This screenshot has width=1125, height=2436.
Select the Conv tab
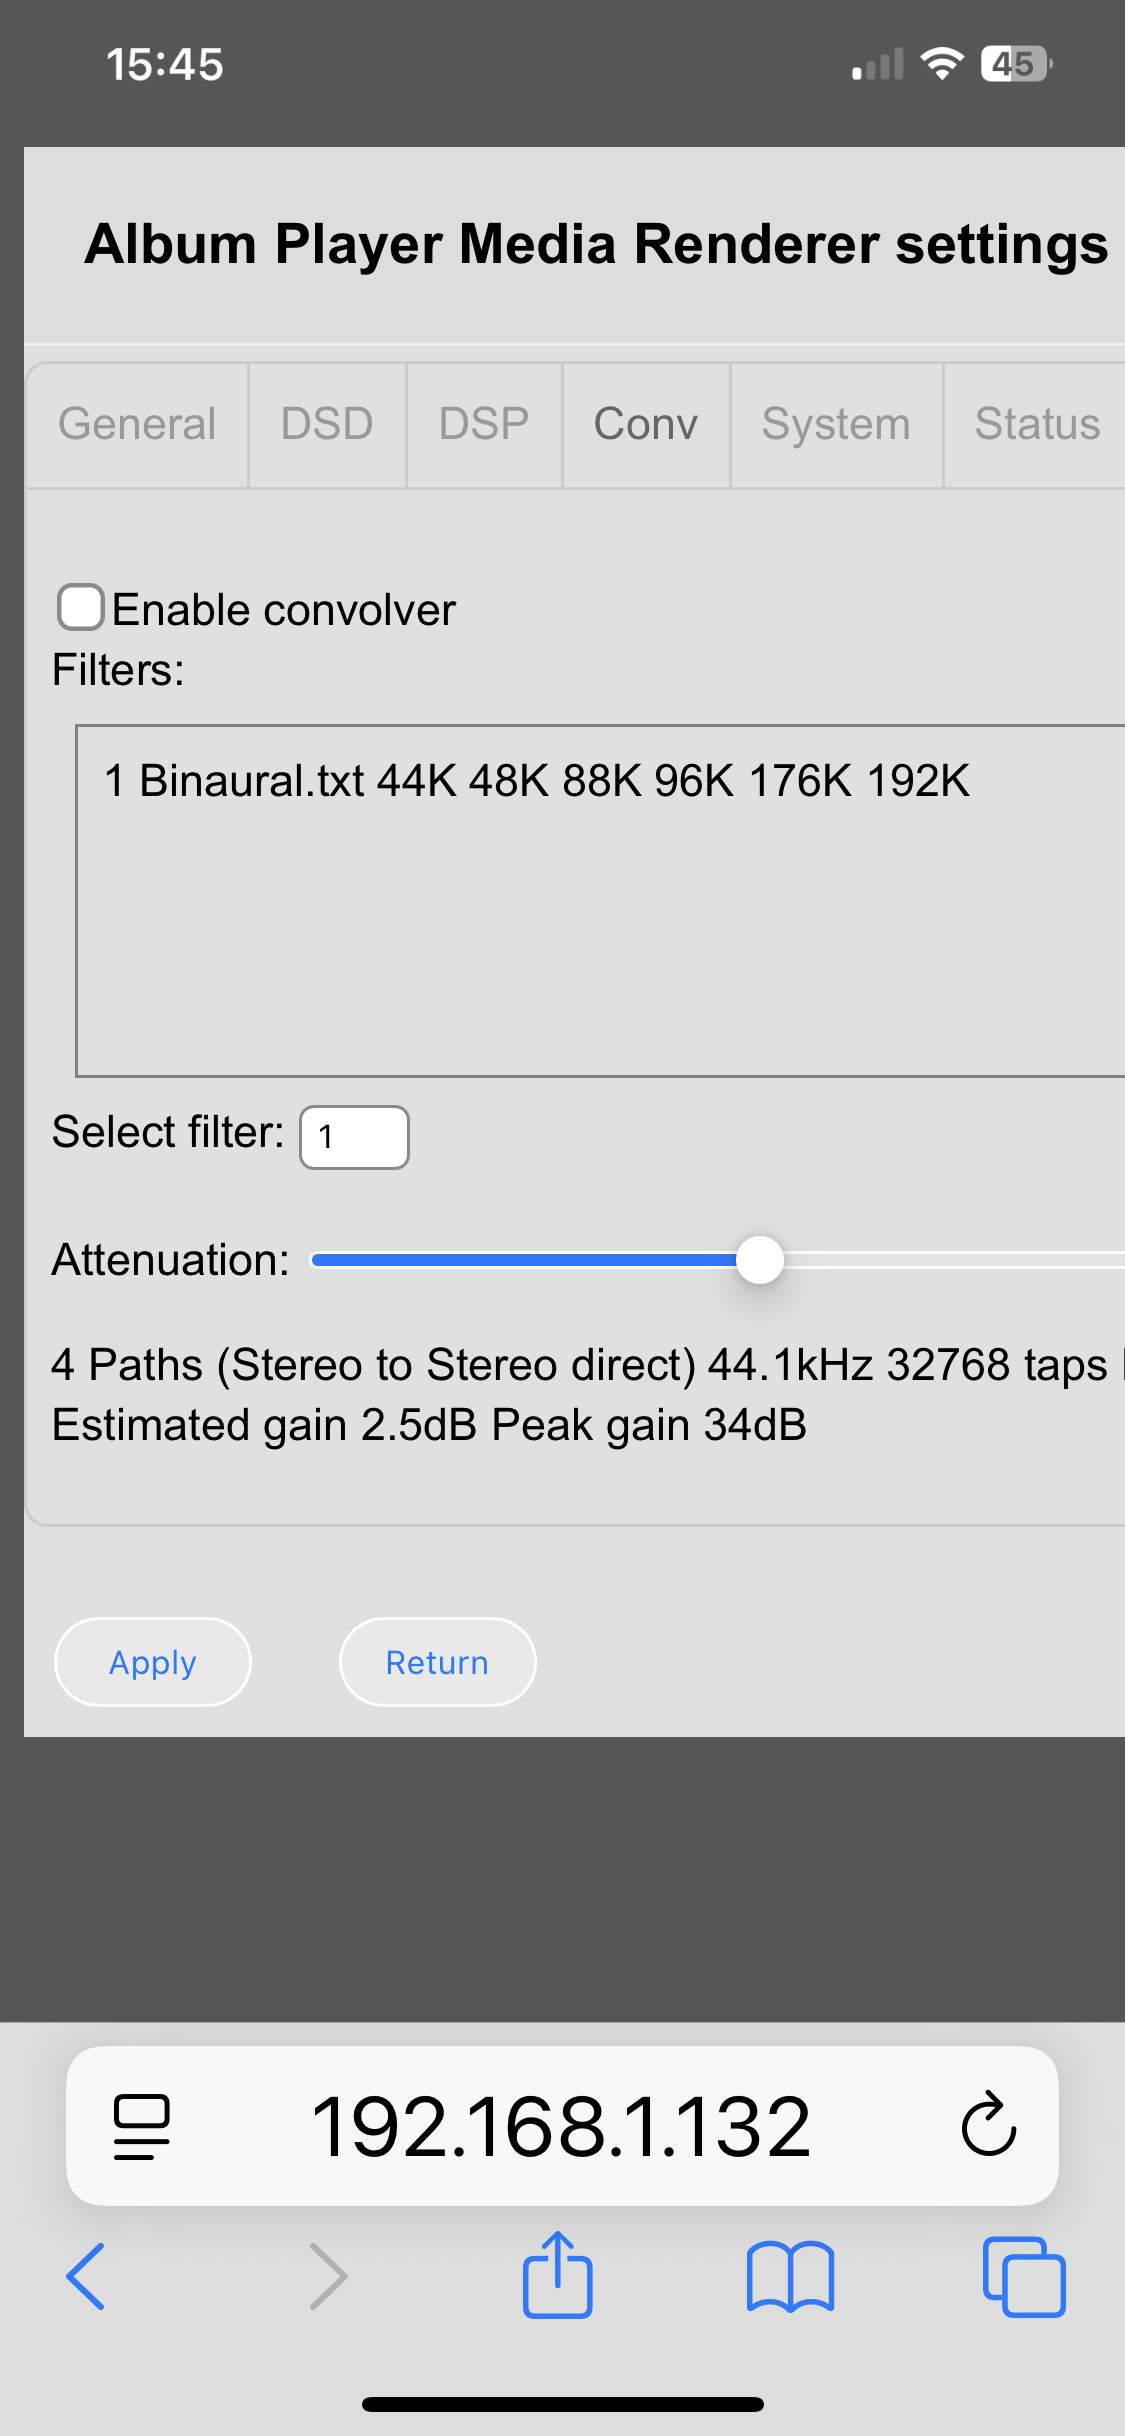pyautogui.click(x=646, y=424)
